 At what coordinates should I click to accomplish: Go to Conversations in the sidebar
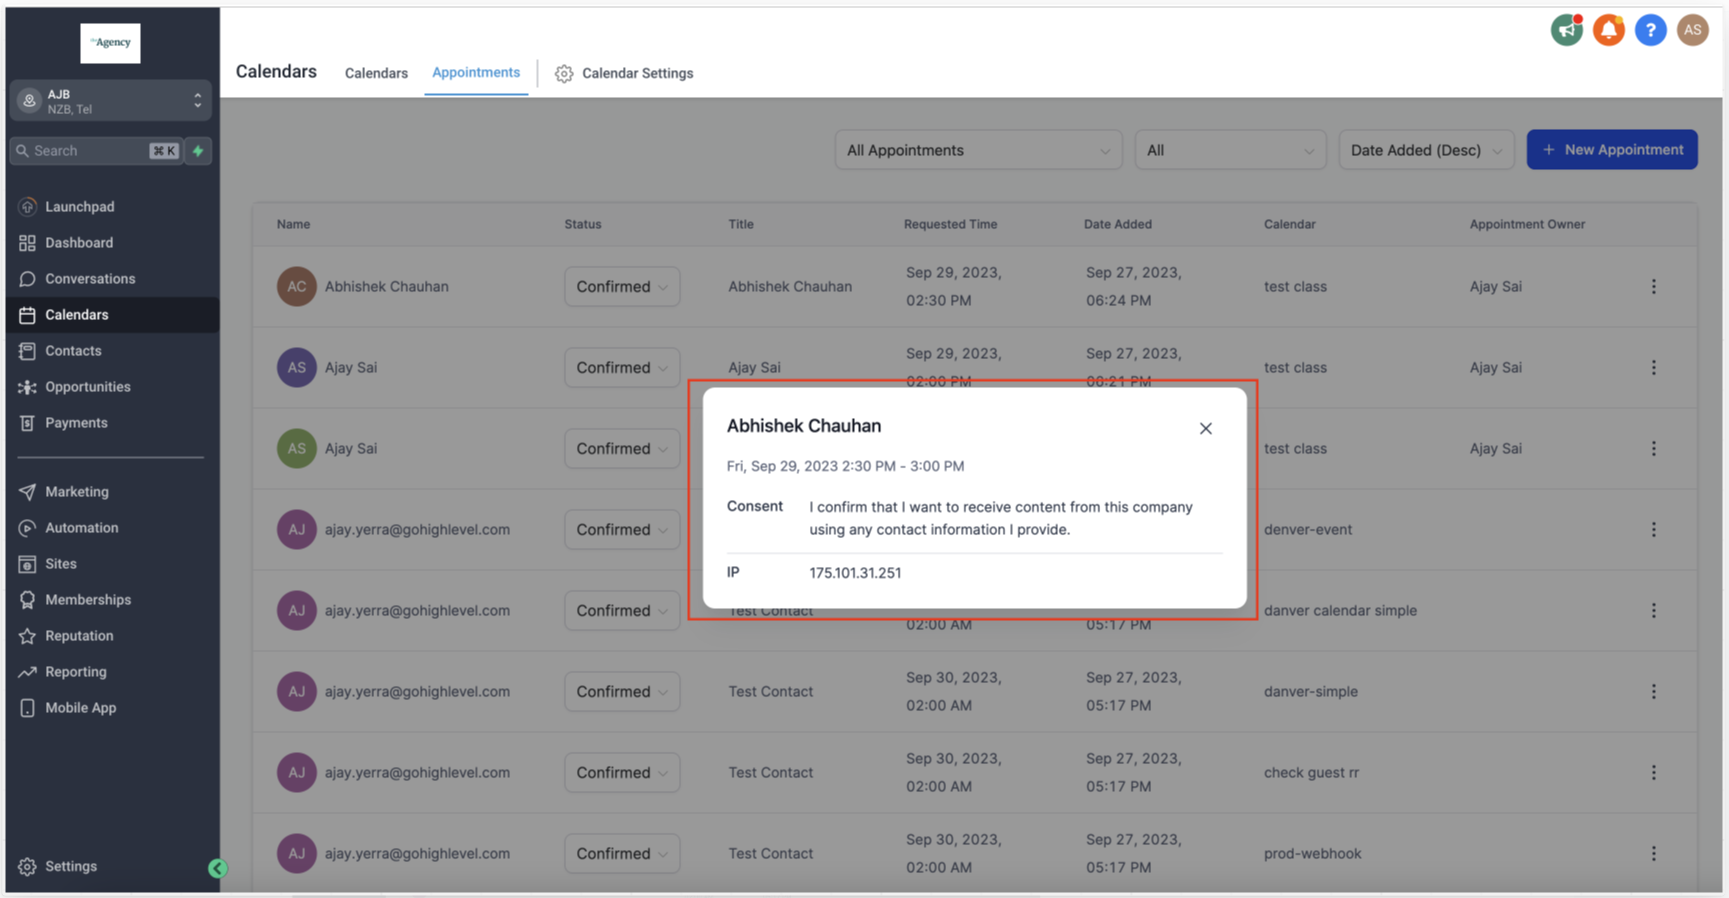89,279
